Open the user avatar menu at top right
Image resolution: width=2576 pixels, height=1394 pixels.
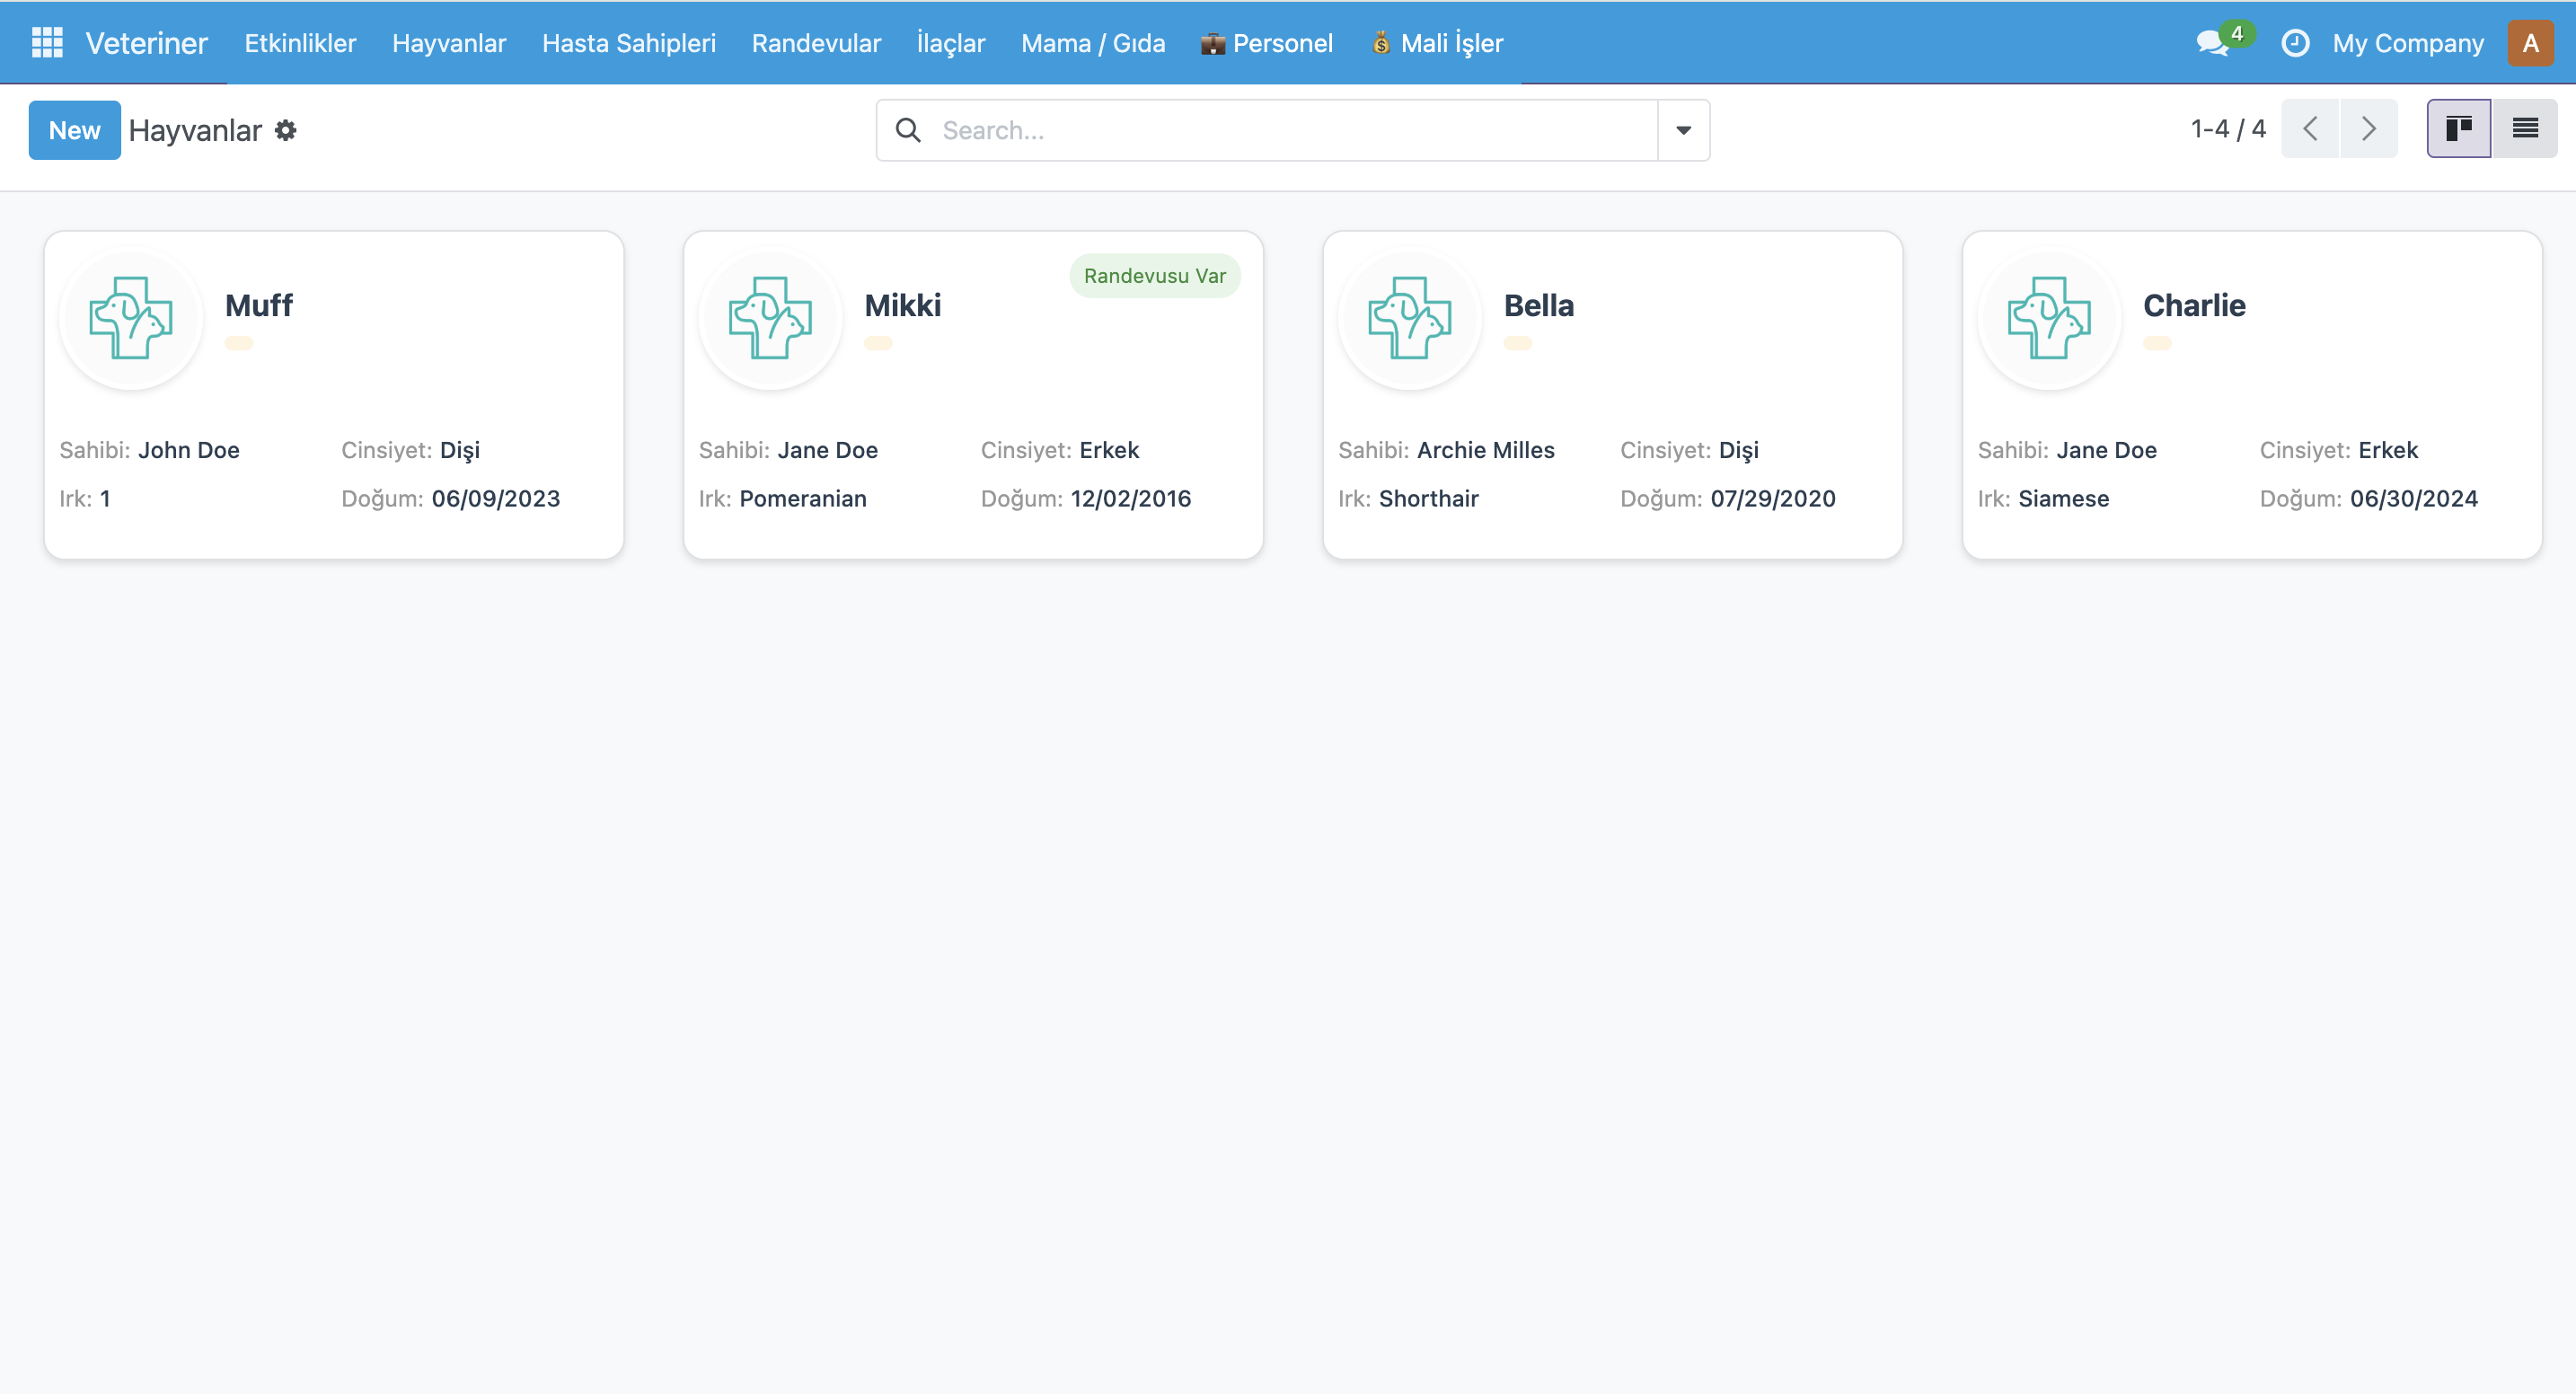(2531, 42)
